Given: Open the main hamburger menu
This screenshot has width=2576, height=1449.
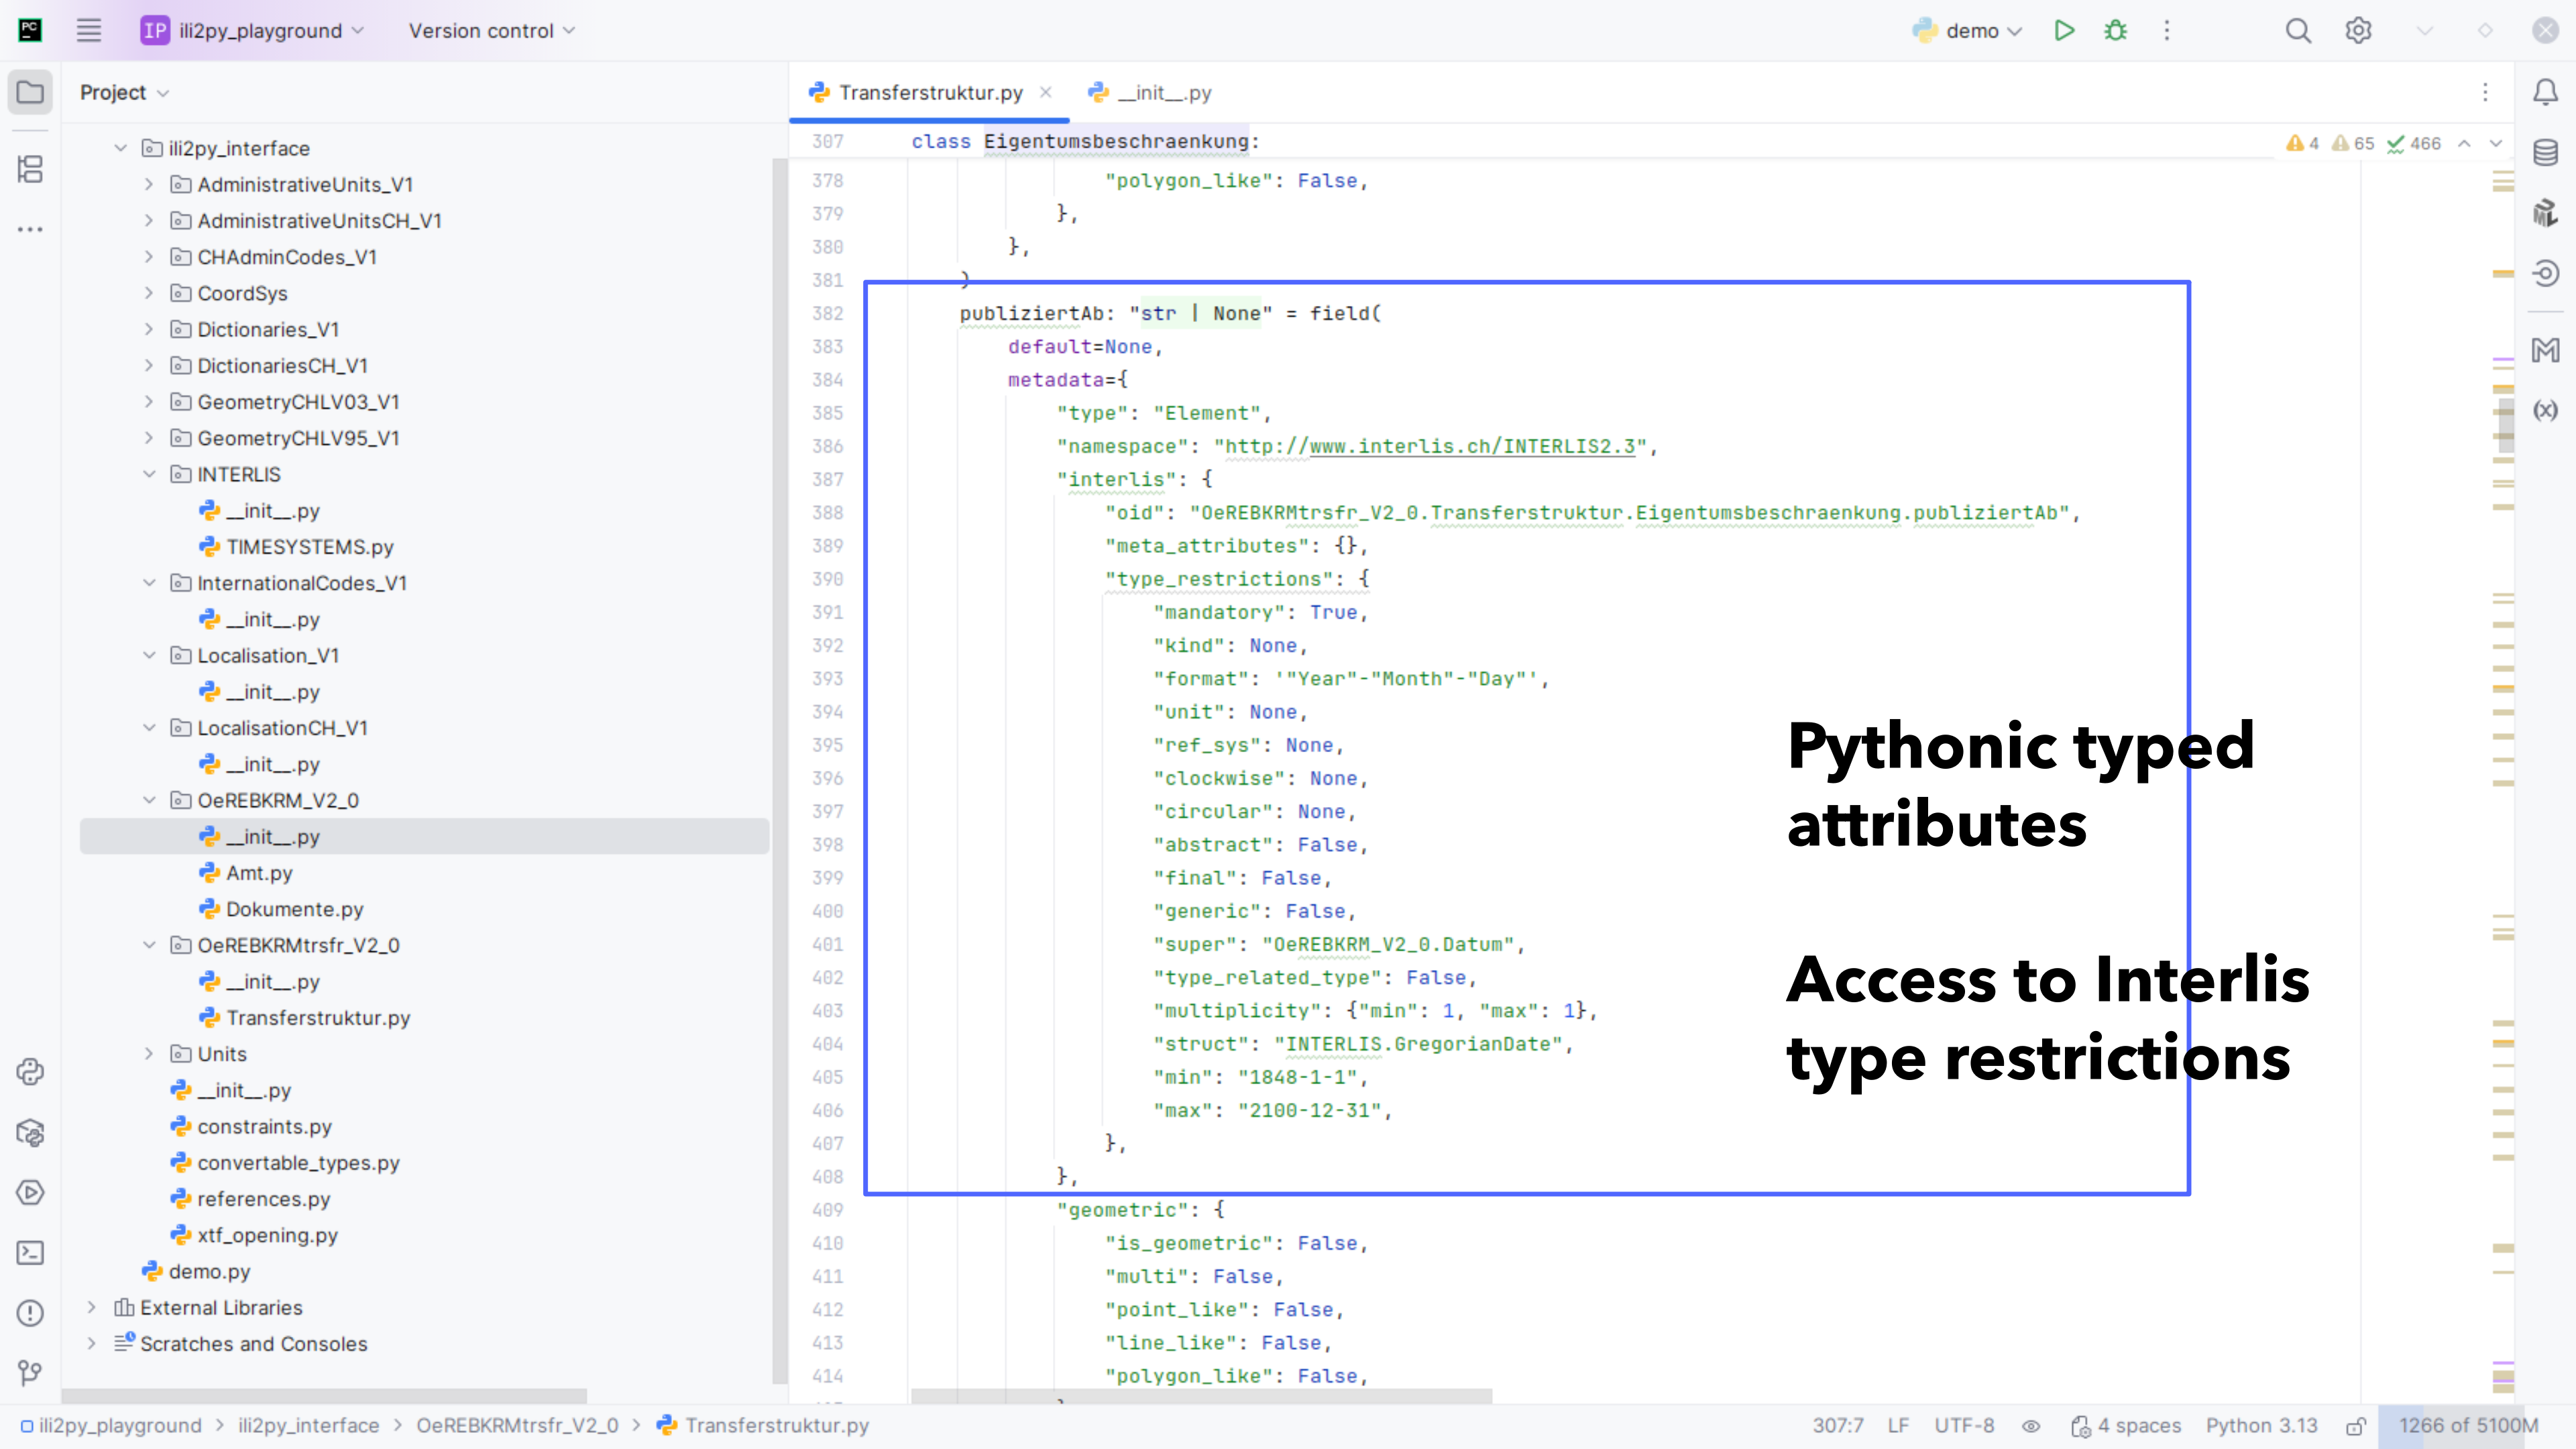Looking at the screenshot, I should click(x=89, y=31).
